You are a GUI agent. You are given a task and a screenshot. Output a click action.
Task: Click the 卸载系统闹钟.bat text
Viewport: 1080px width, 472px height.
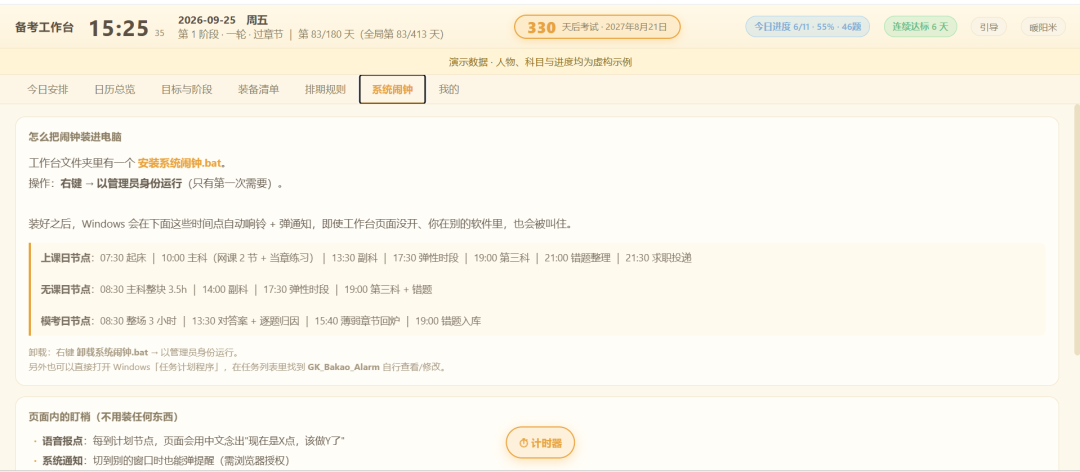point(112,353)
